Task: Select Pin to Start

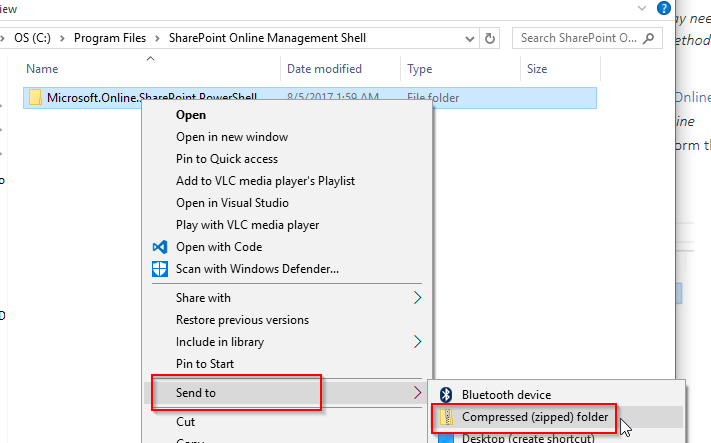Action: pyautogui.click(x=205, y=364)
